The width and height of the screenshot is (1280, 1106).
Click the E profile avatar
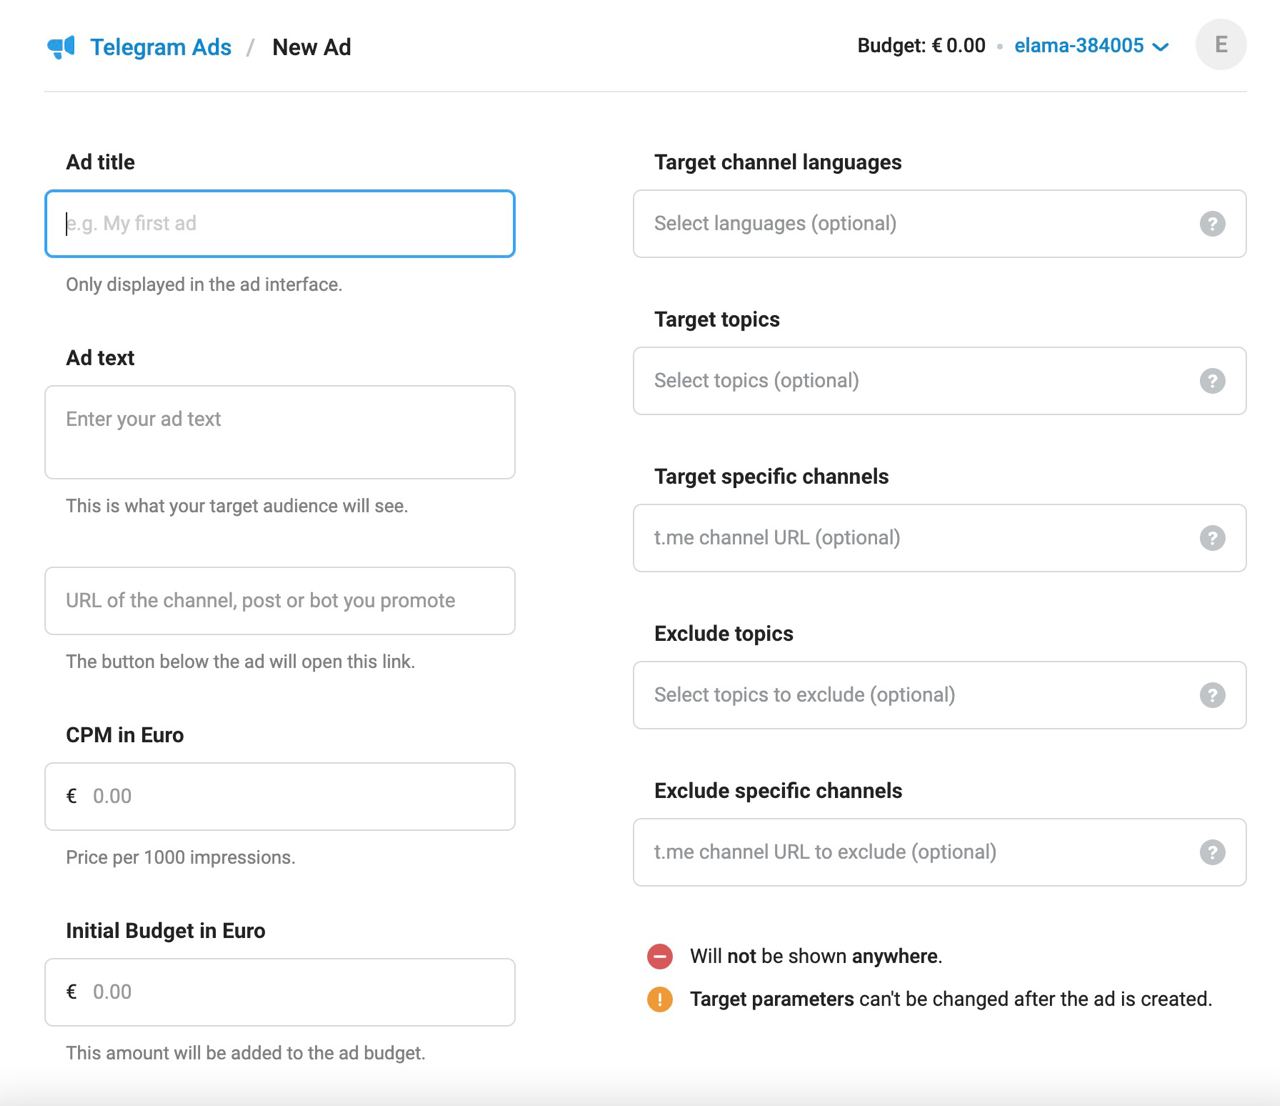click(x=1221, y=44)
